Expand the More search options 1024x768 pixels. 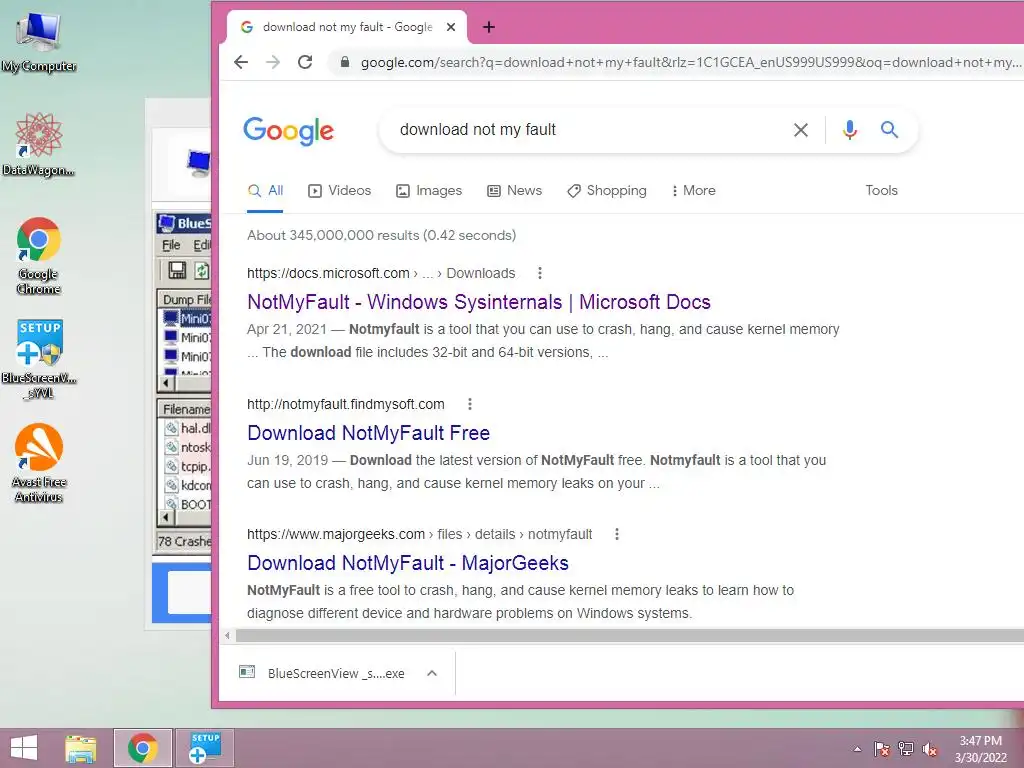[x=694, y=191]
